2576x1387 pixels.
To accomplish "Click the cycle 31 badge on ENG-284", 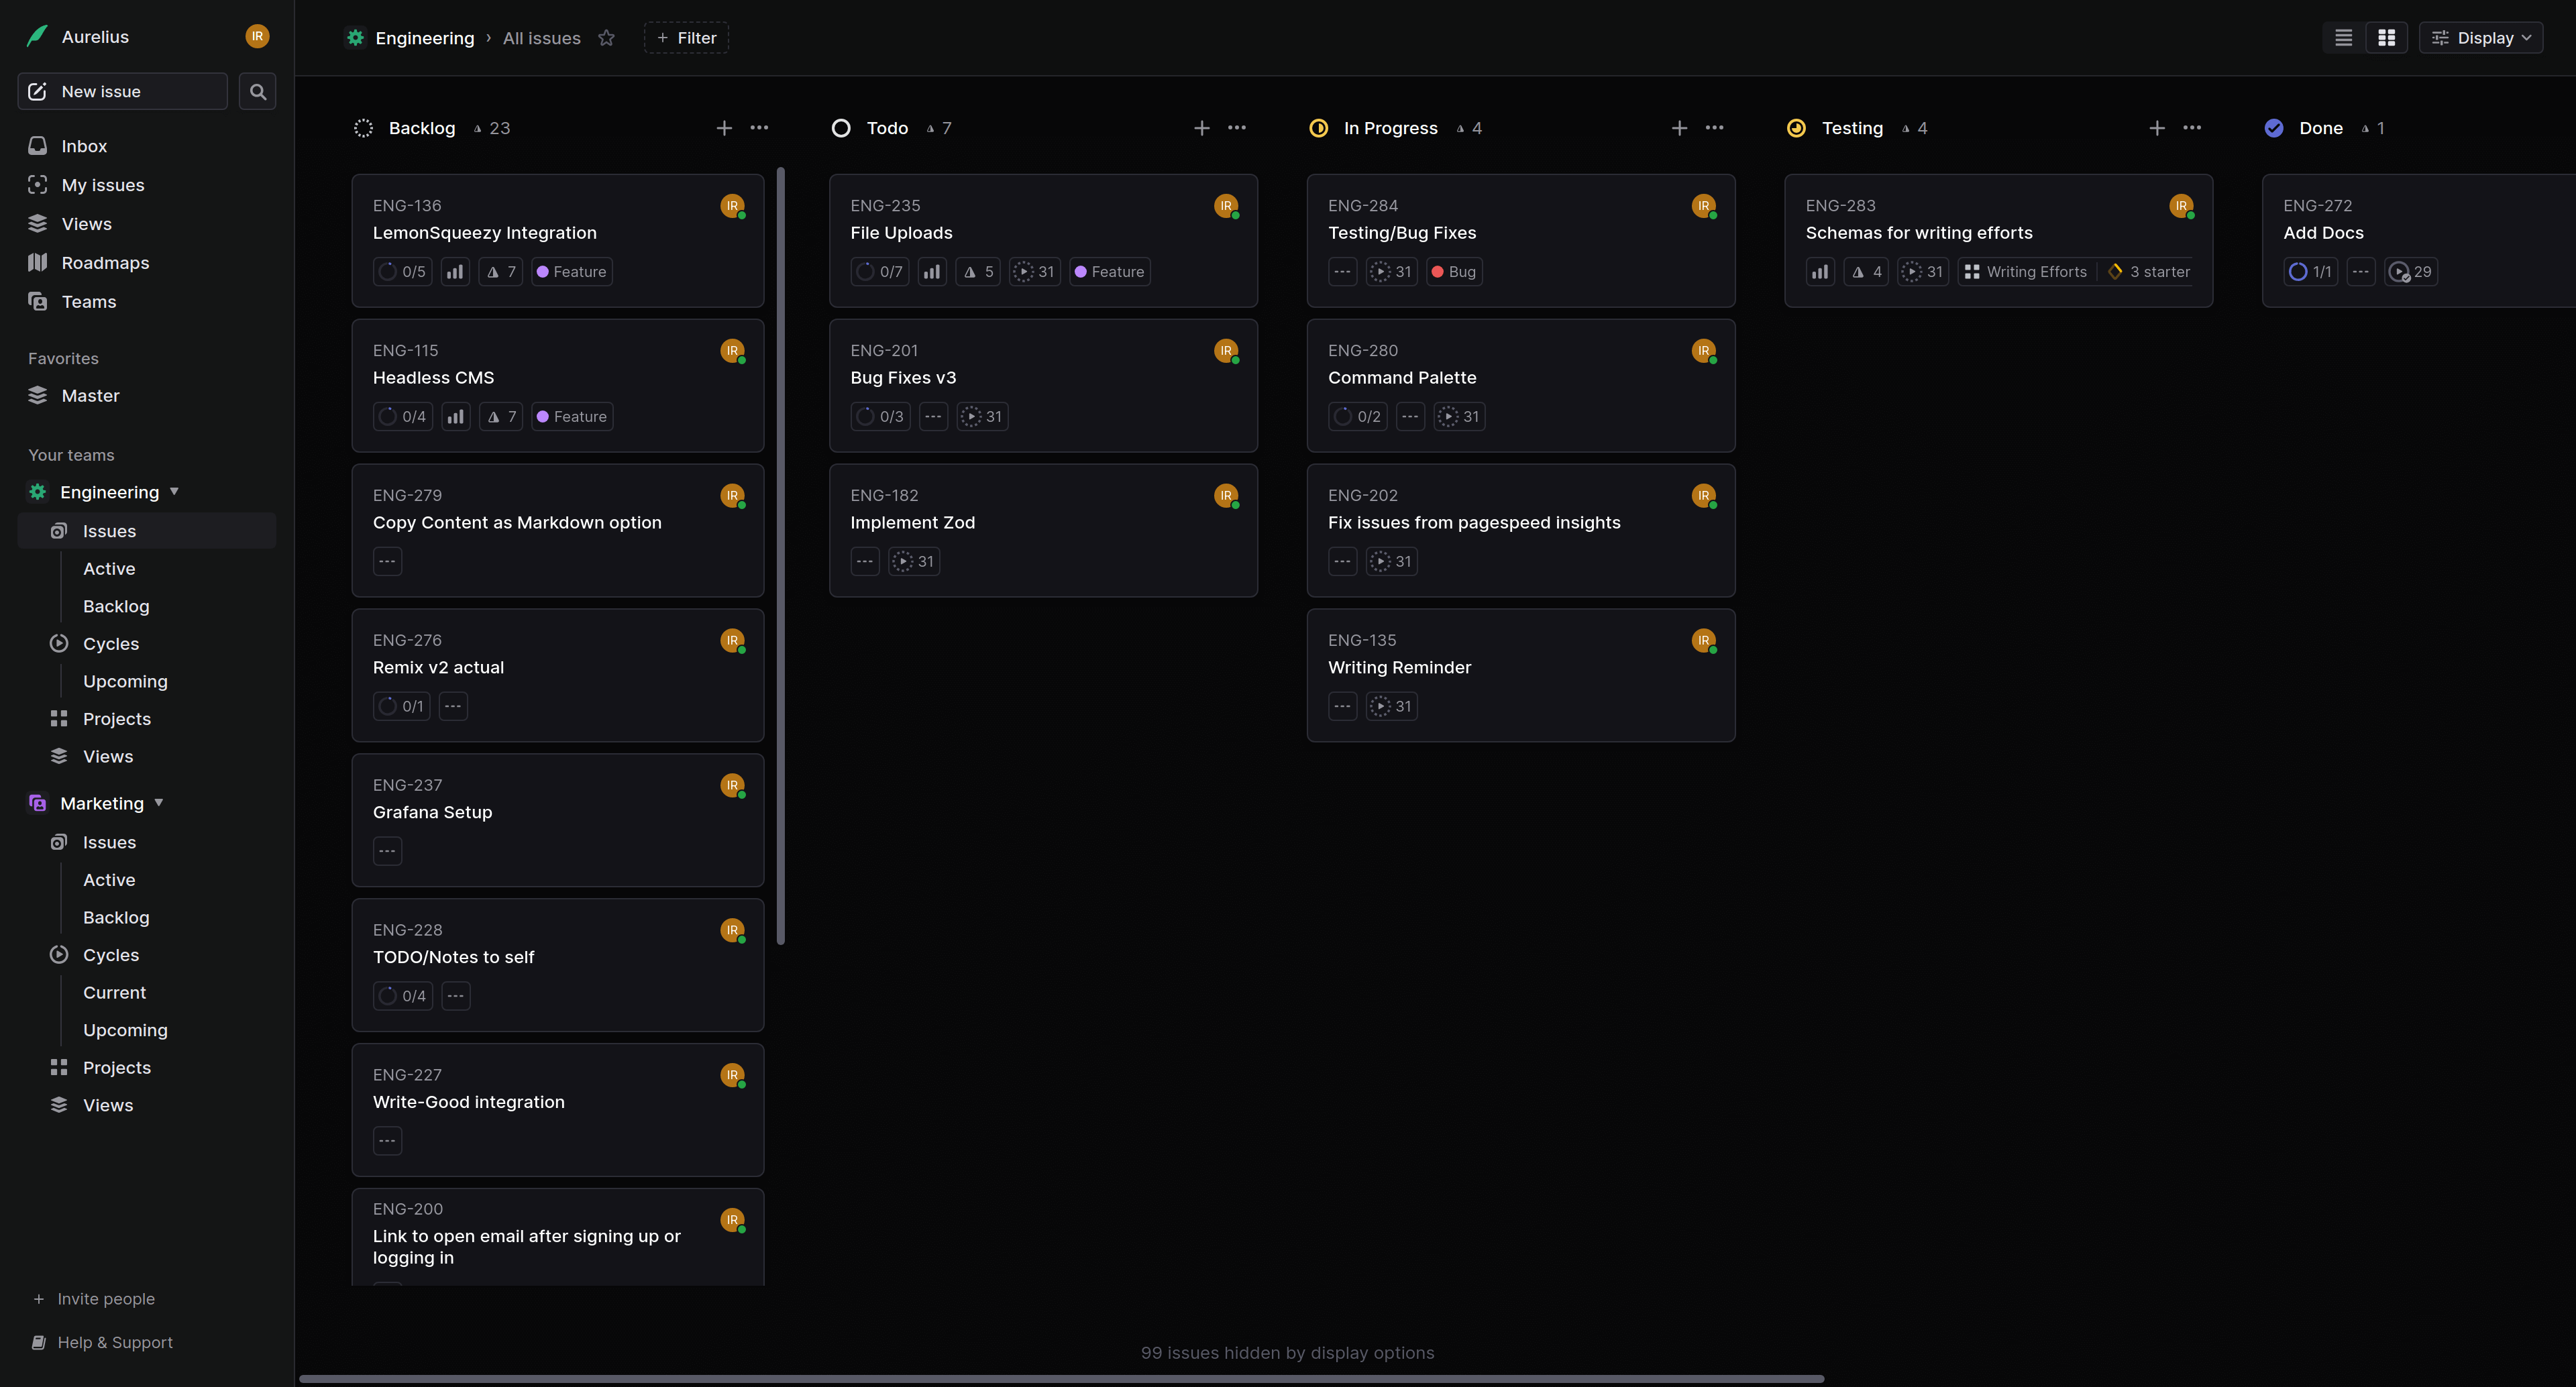I will (1391, 272).
